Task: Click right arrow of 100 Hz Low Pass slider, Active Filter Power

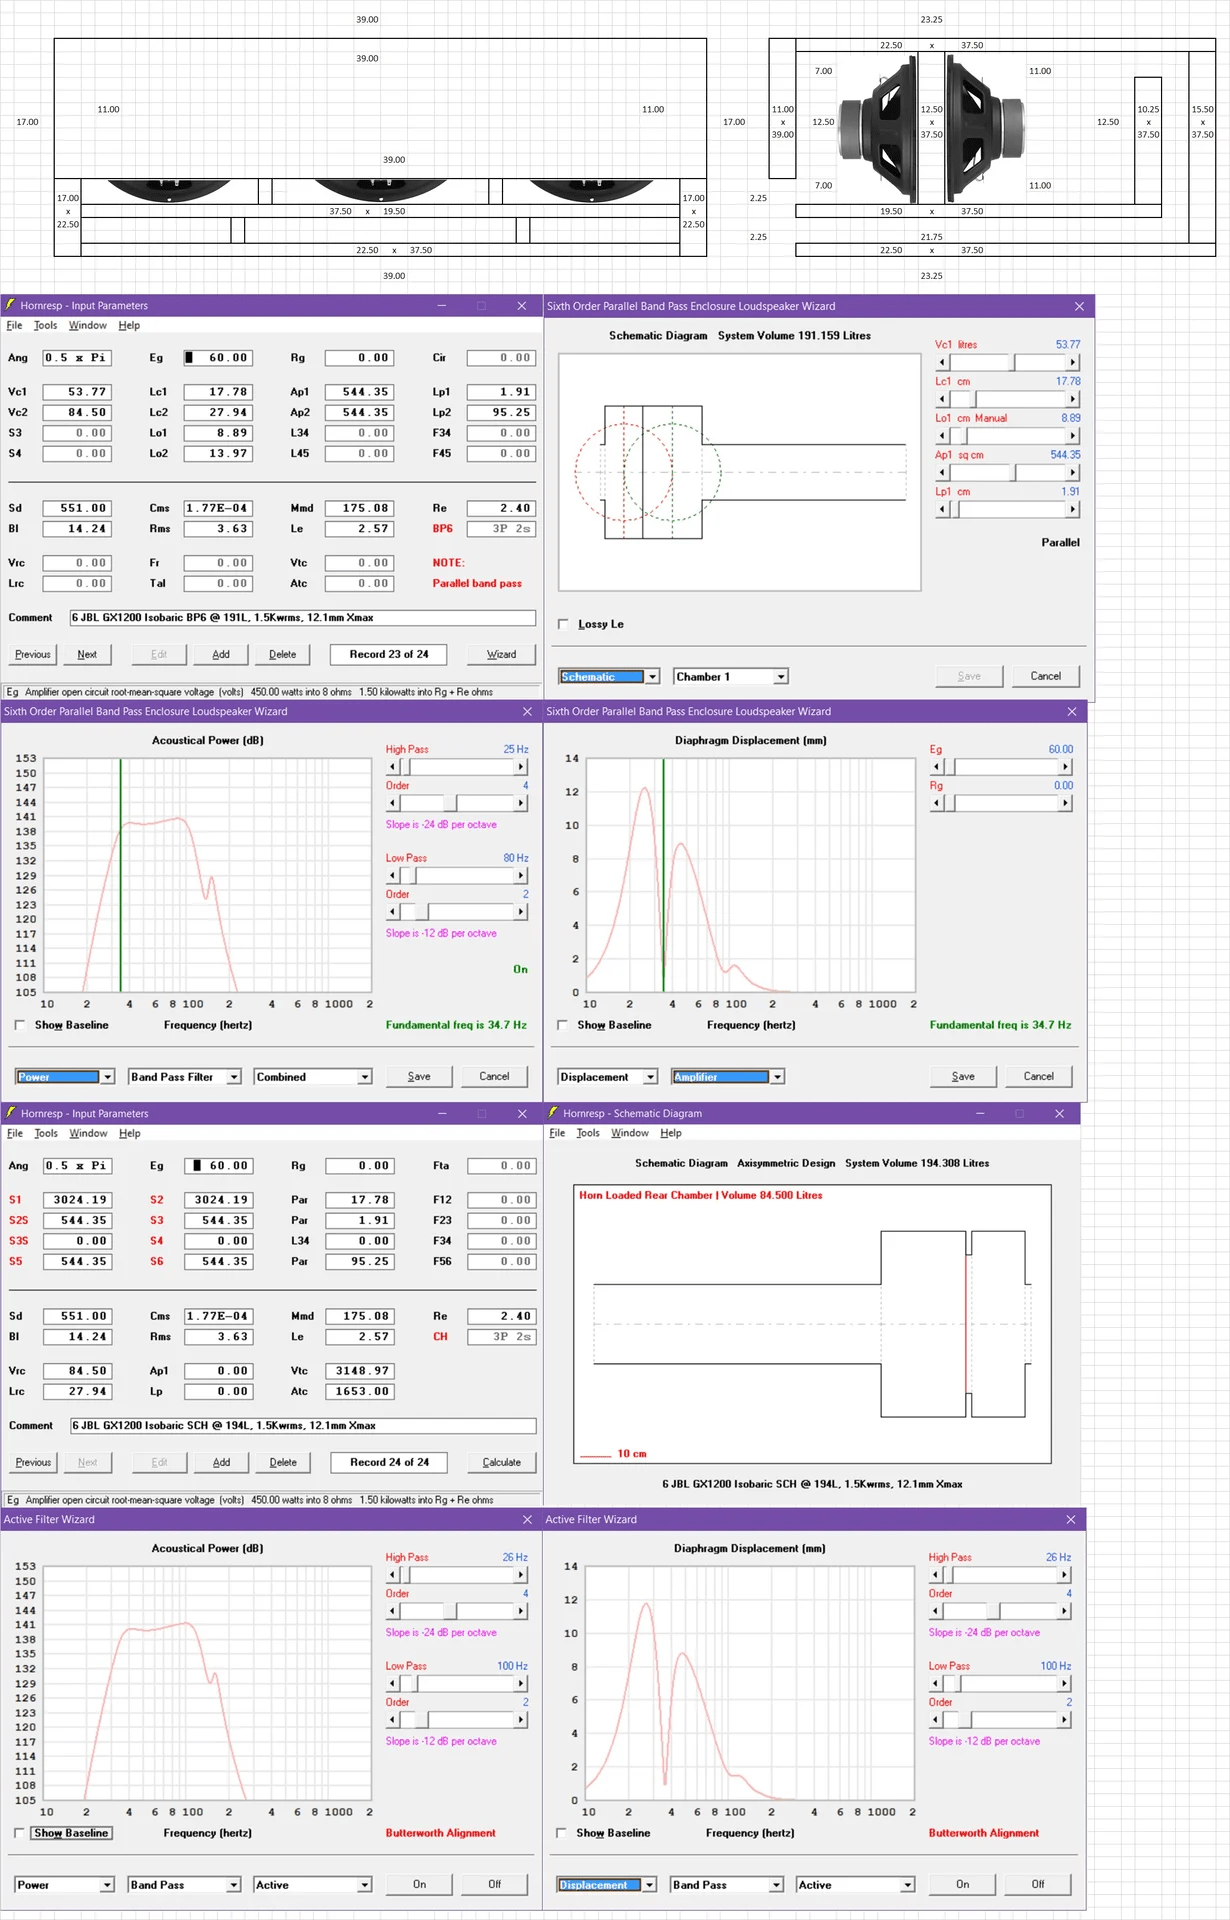Action: point(521,1684)
